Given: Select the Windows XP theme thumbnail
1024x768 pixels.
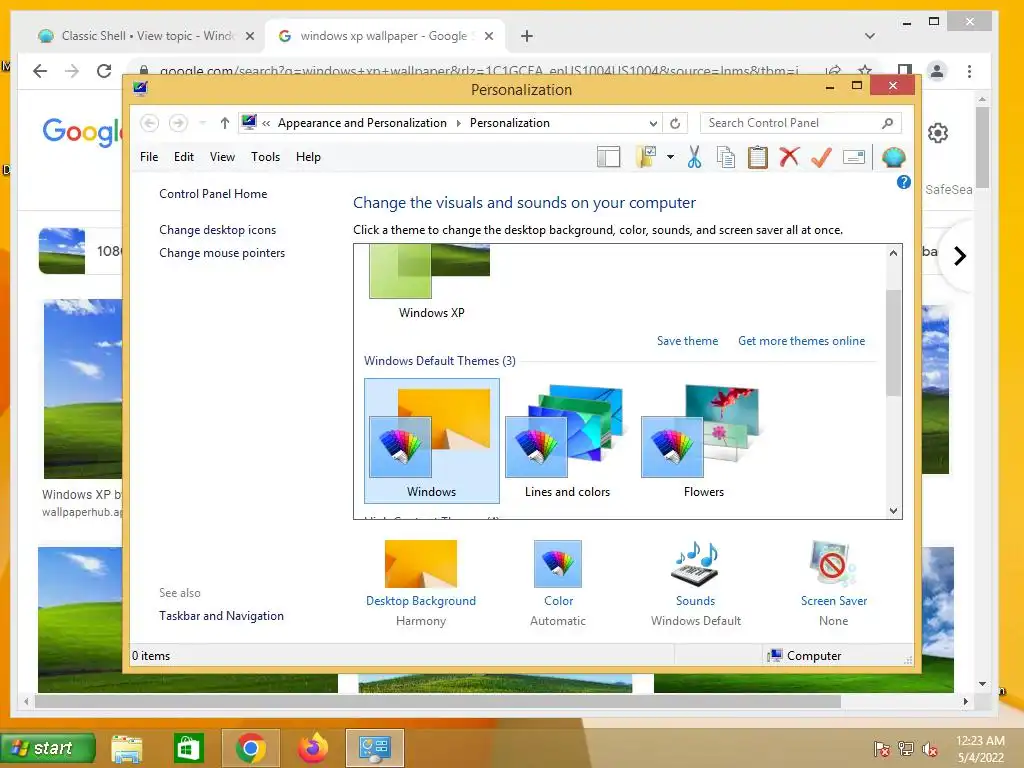Looking at the screenshot, I should click(431, 281).
